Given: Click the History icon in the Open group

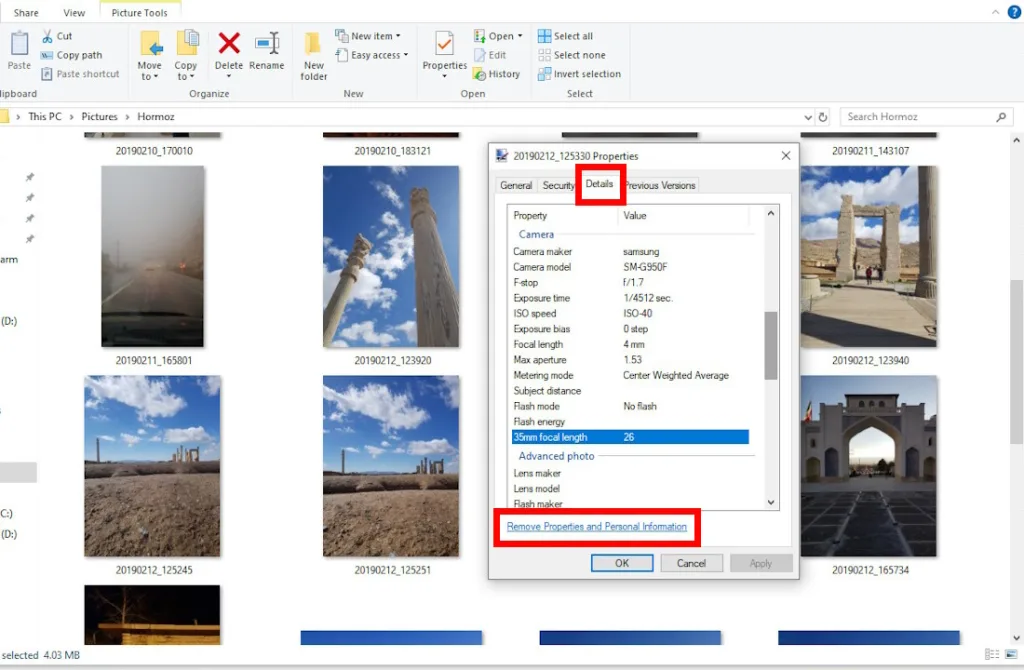Looking at the screenshot, I should [x=480, y=74].
